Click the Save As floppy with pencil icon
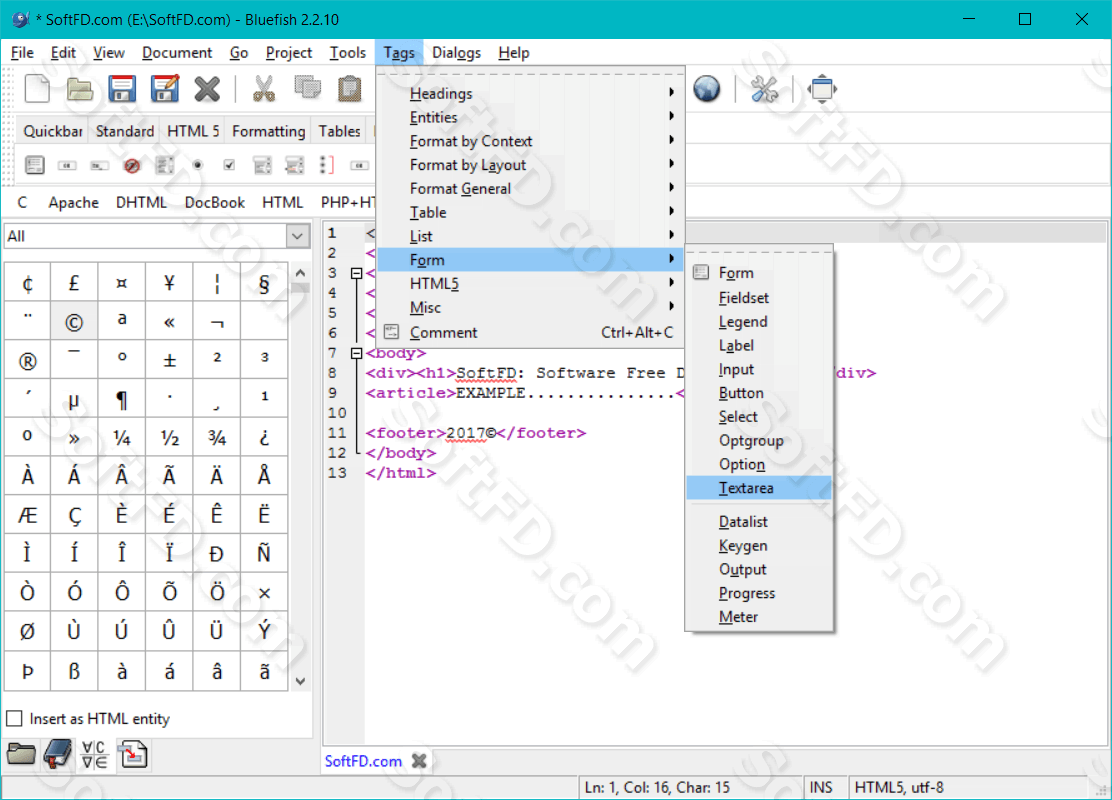 click(165, 89)
